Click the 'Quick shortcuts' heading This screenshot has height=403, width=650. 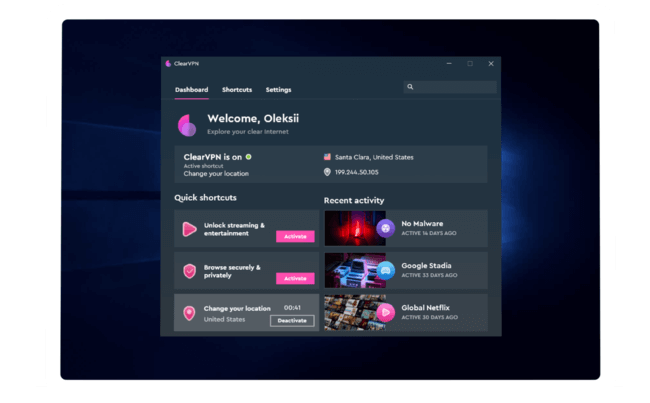point(205,198)
